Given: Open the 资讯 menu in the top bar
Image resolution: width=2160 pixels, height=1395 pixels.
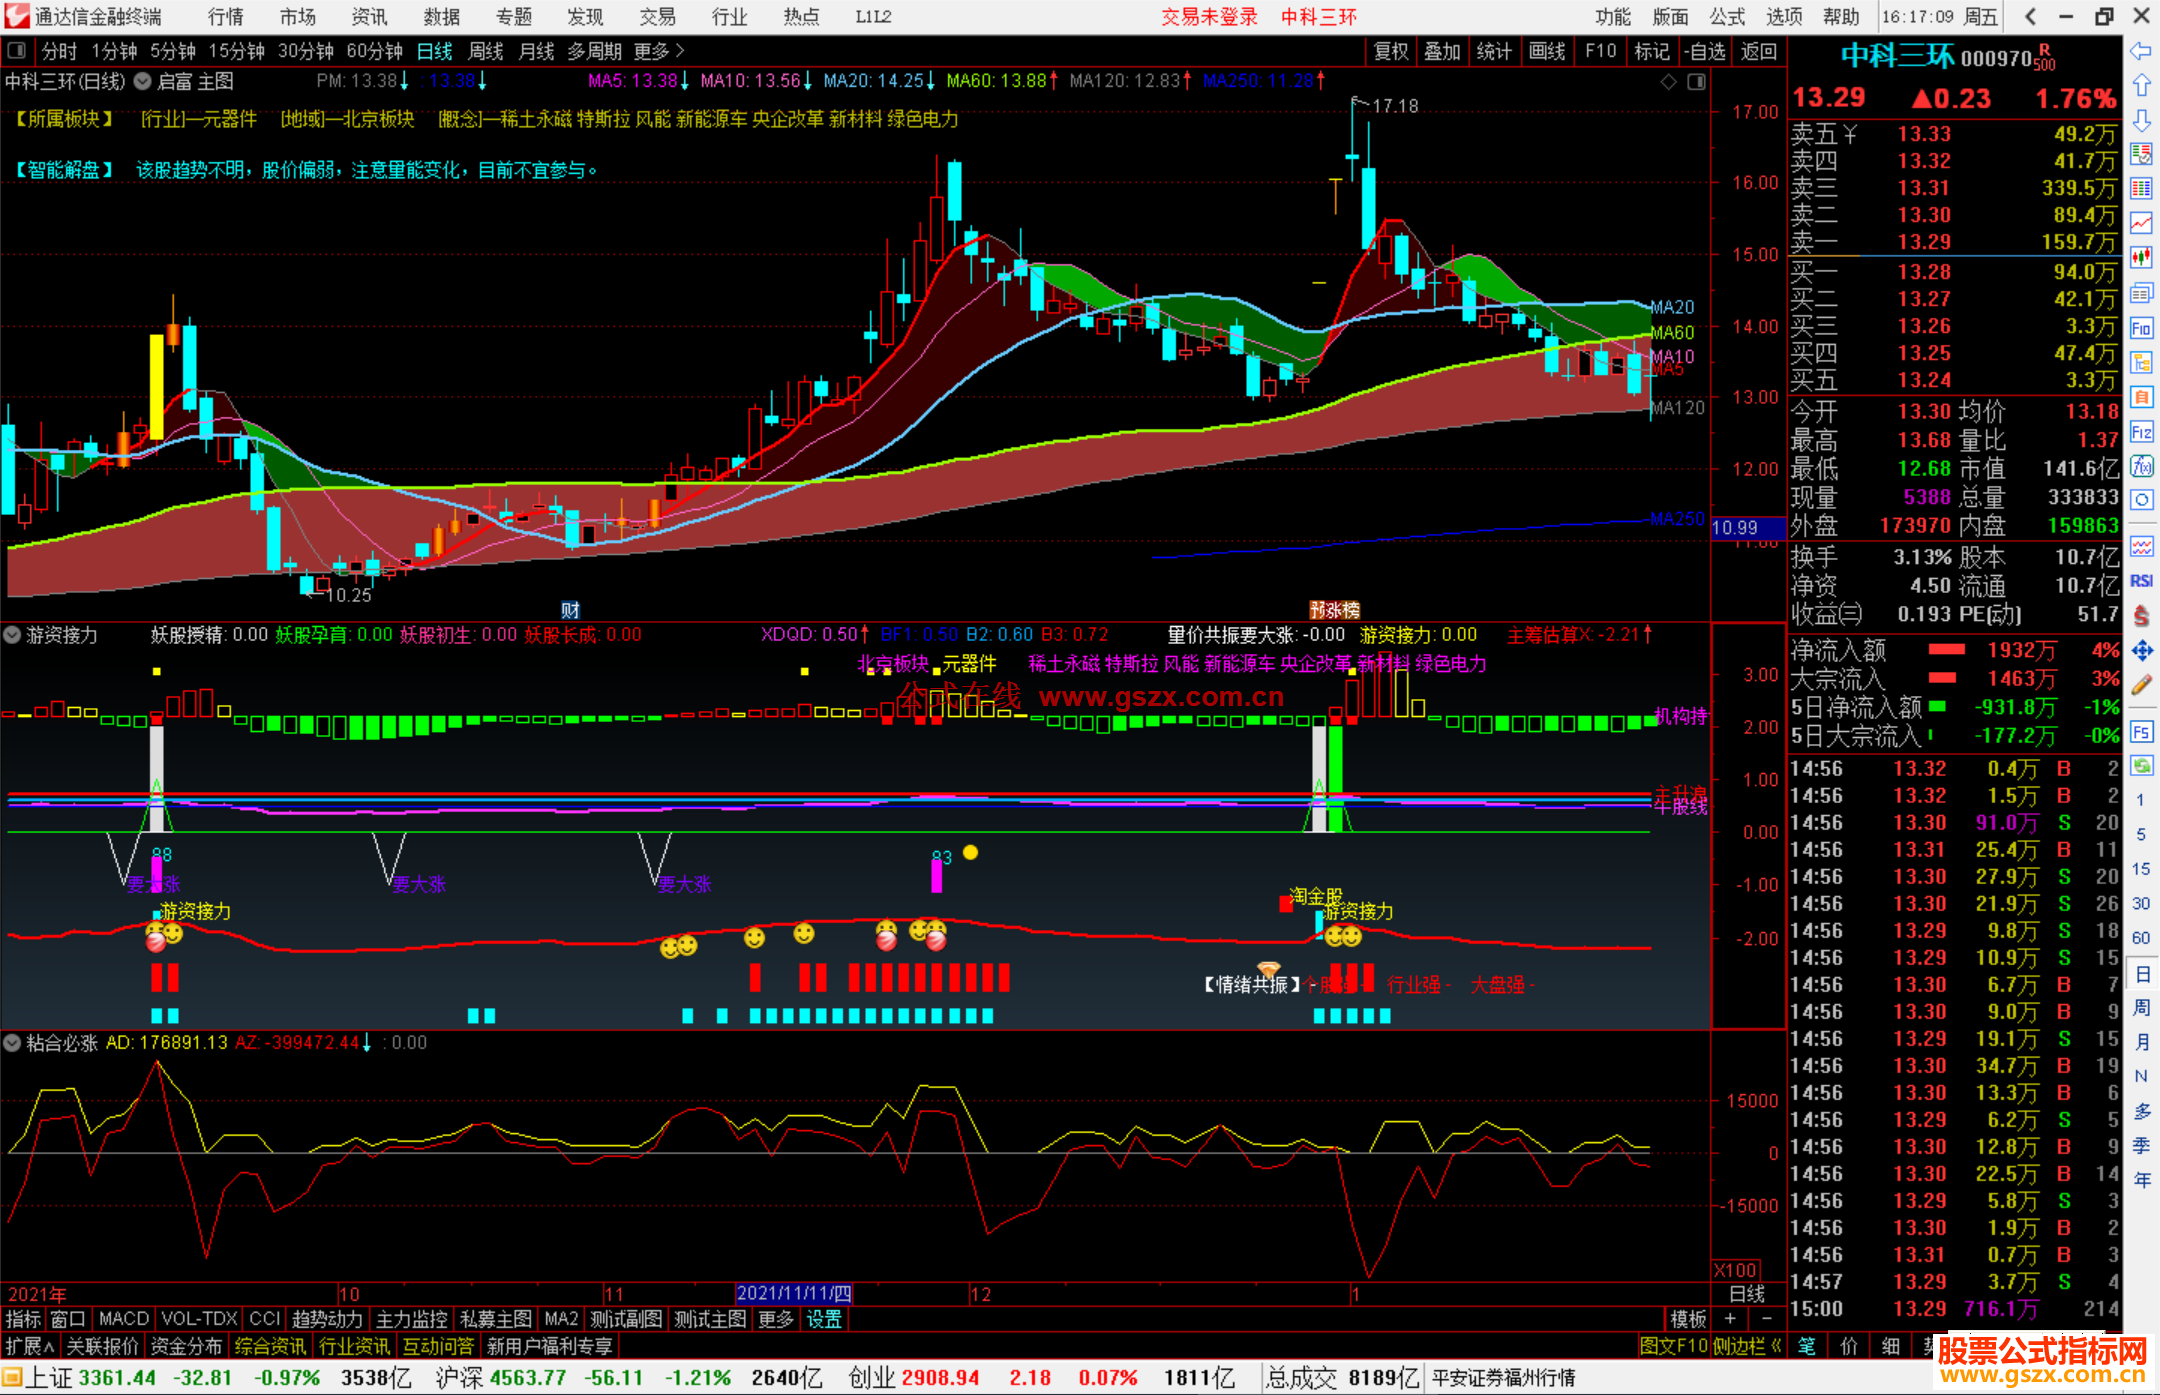Looking at the screenshot, I should coord(369,17).
